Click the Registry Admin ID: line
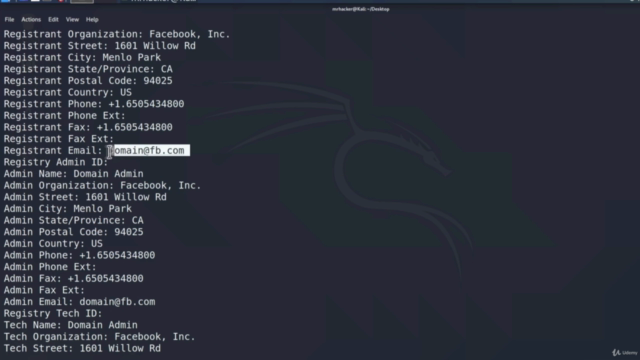 pyautogui.click(x=56, y=162)
